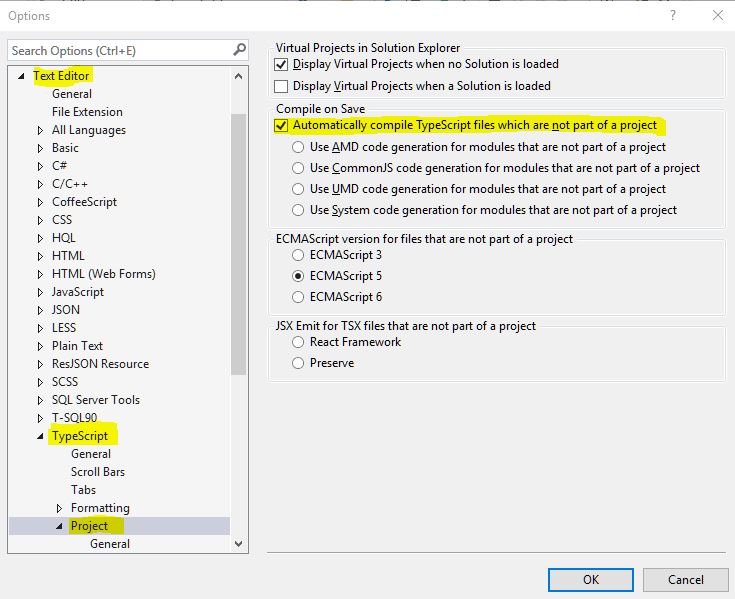Expand the HQL node
The width and height of the screenshot is (735, 599).
coord(40,238)
